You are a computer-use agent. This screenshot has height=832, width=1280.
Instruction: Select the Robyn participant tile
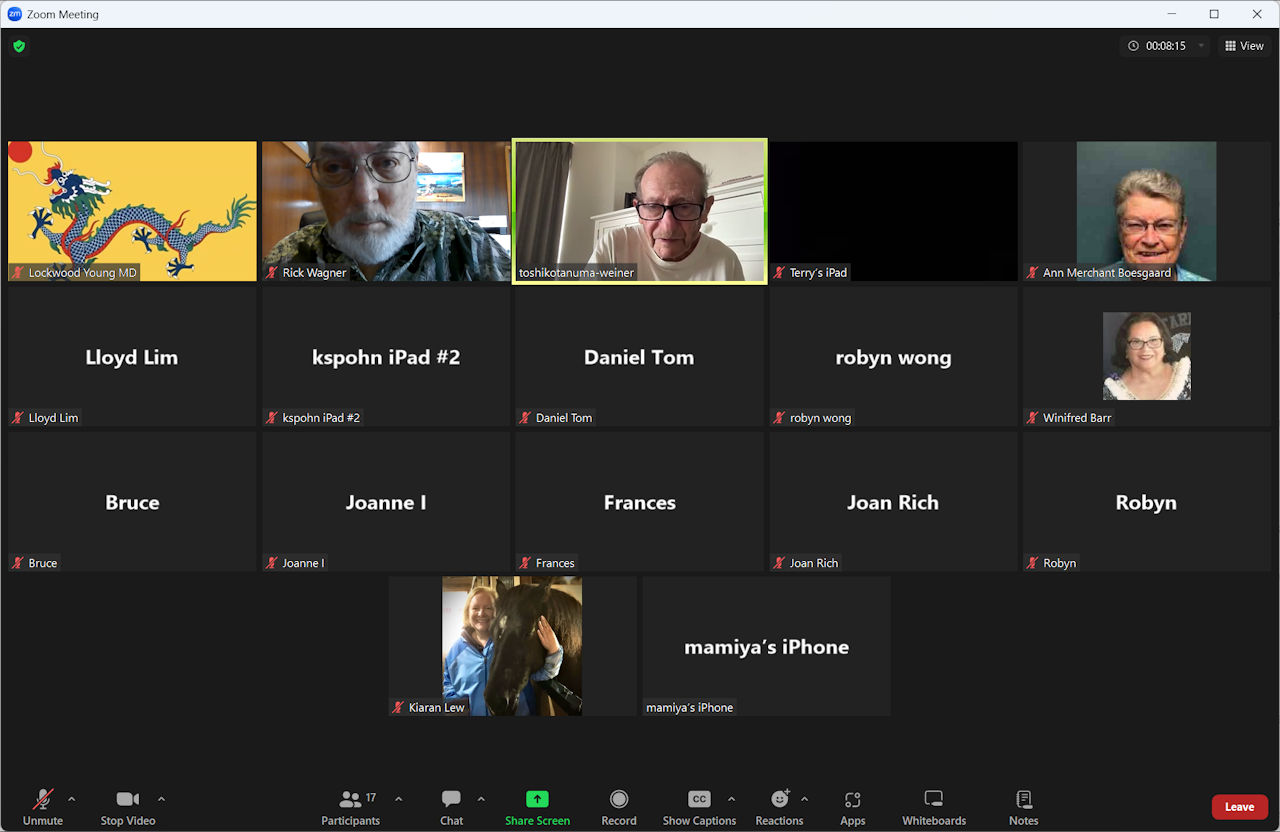pyautogui.click(x=1146, y=501)
